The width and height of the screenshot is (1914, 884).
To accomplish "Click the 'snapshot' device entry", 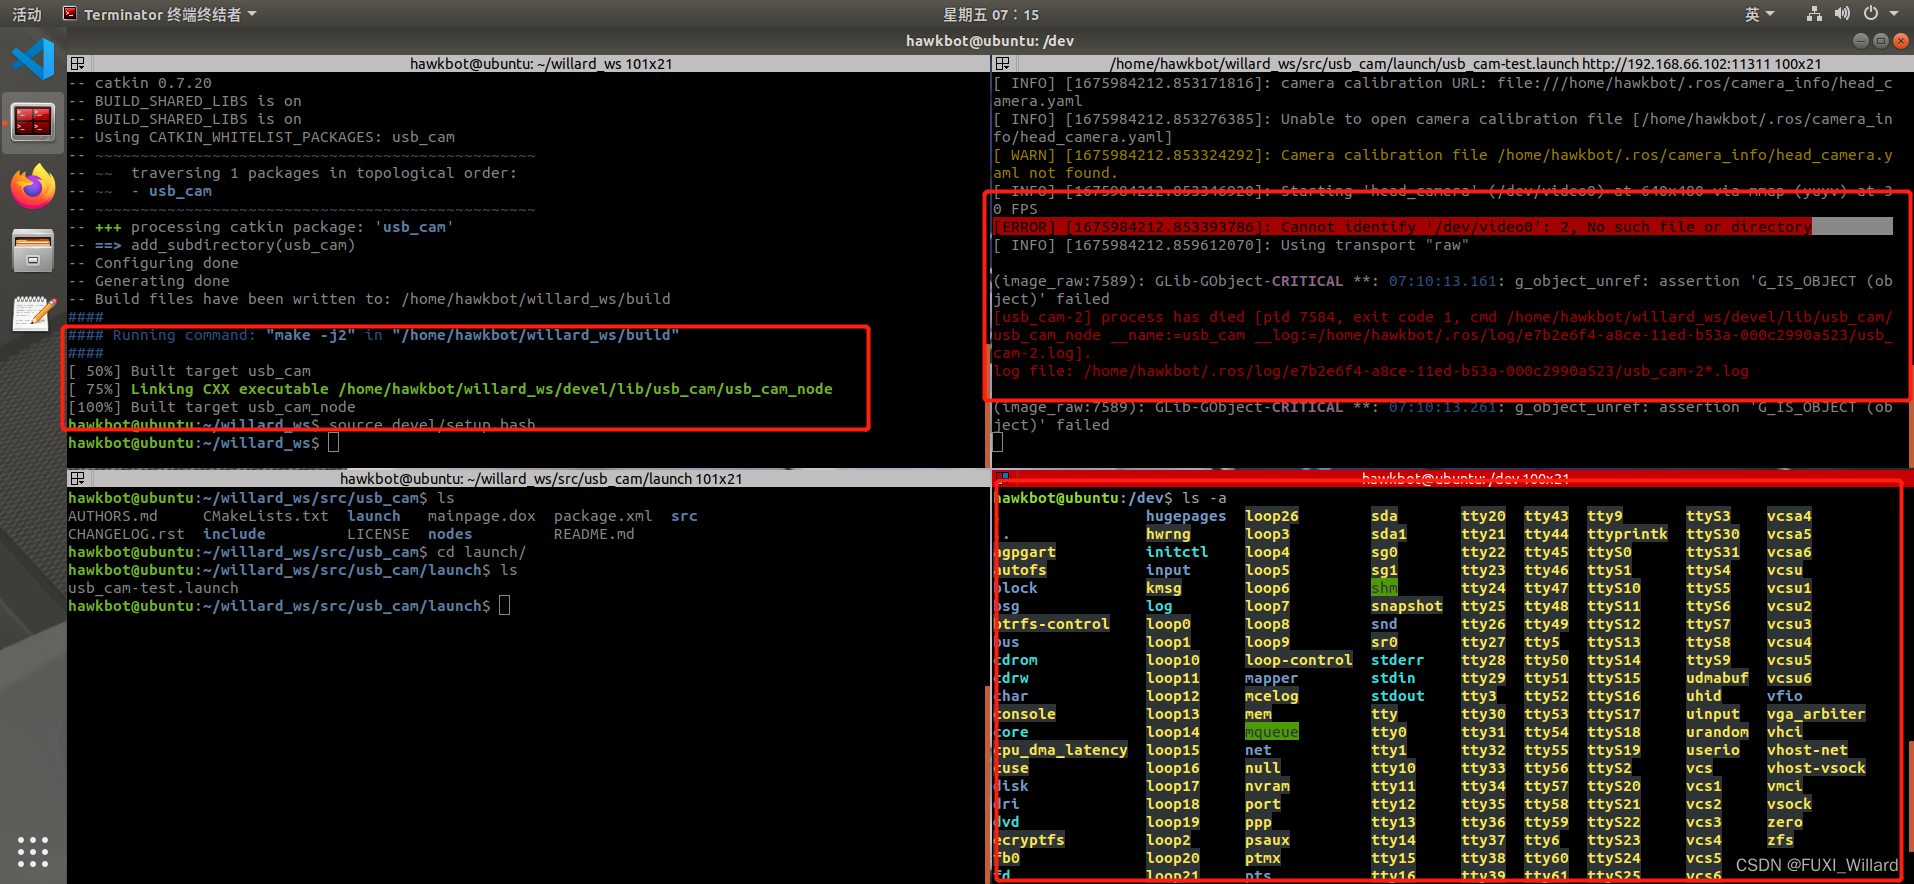I will point(1407,606).
